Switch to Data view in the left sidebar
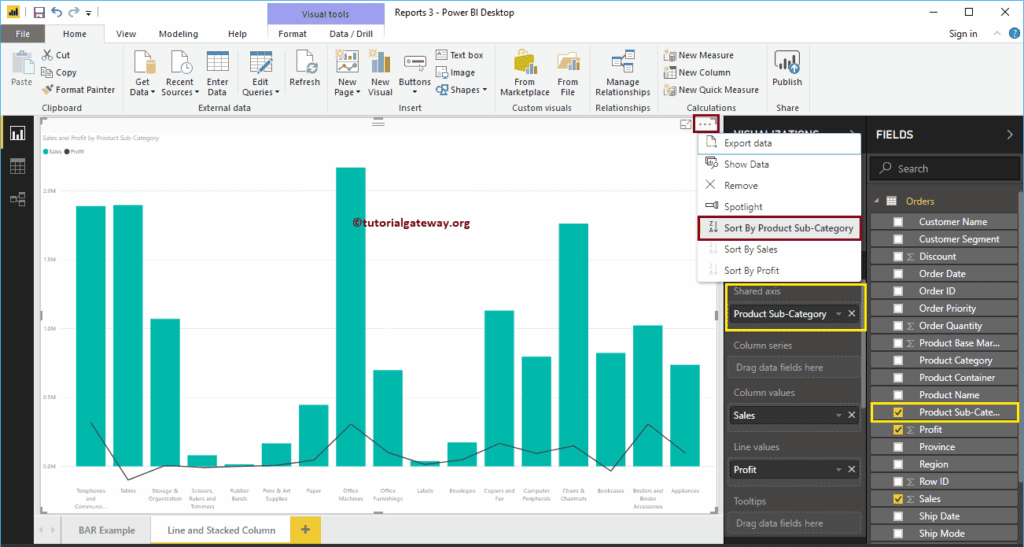 [17, 166]
